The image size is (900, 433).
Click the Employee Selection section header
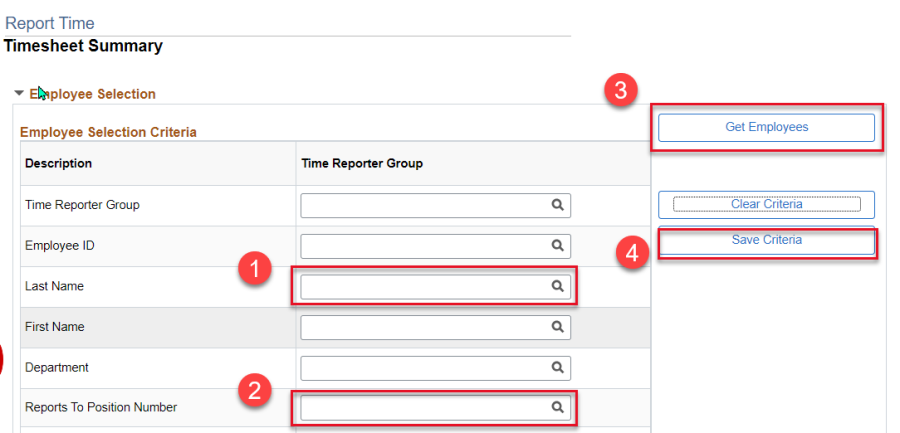coord(92,94)
